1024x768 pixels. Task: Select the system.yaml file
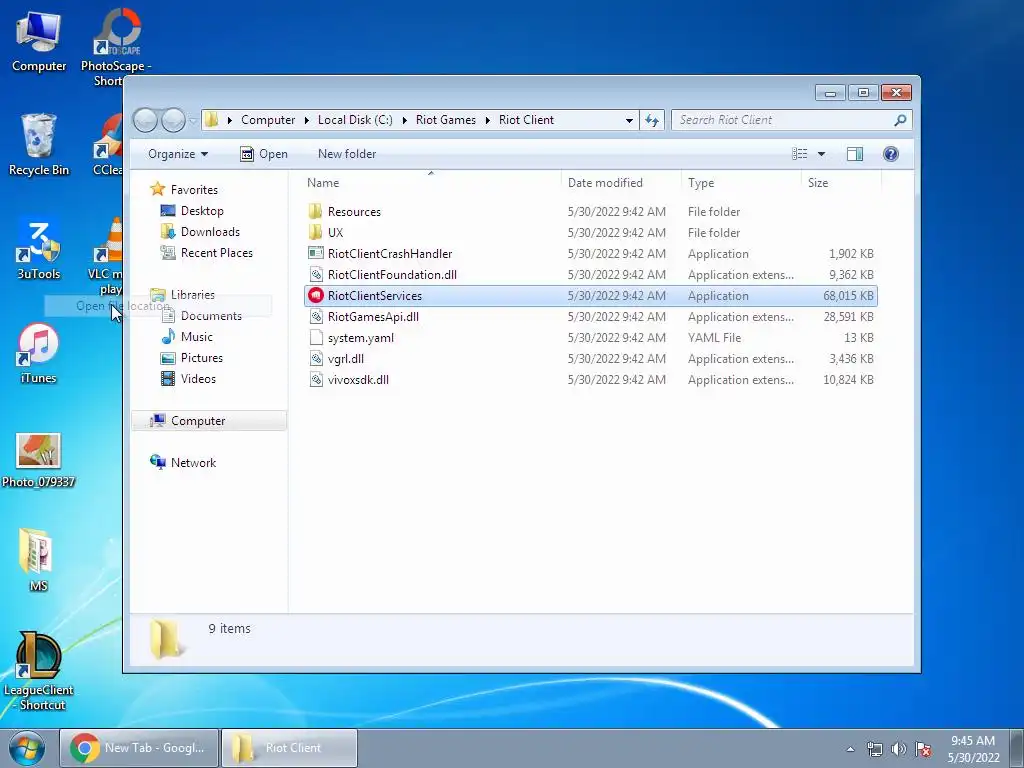(360, 338)
